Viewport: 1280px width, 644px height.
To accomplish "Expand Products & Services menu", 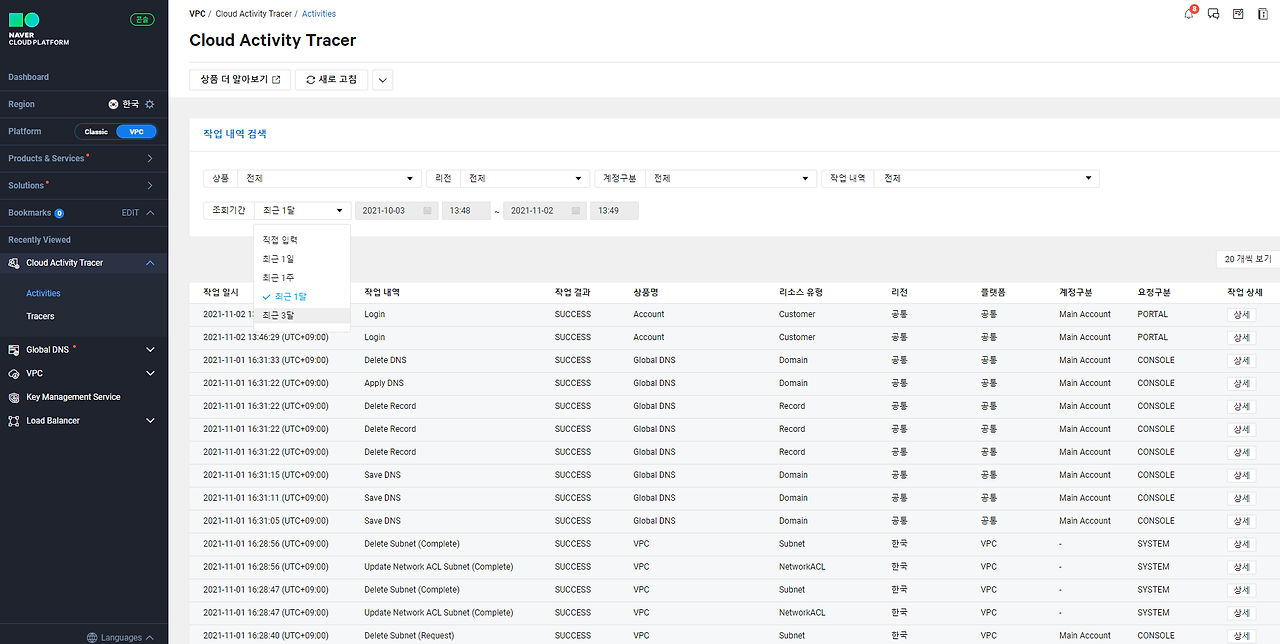I will coord(150,158).
